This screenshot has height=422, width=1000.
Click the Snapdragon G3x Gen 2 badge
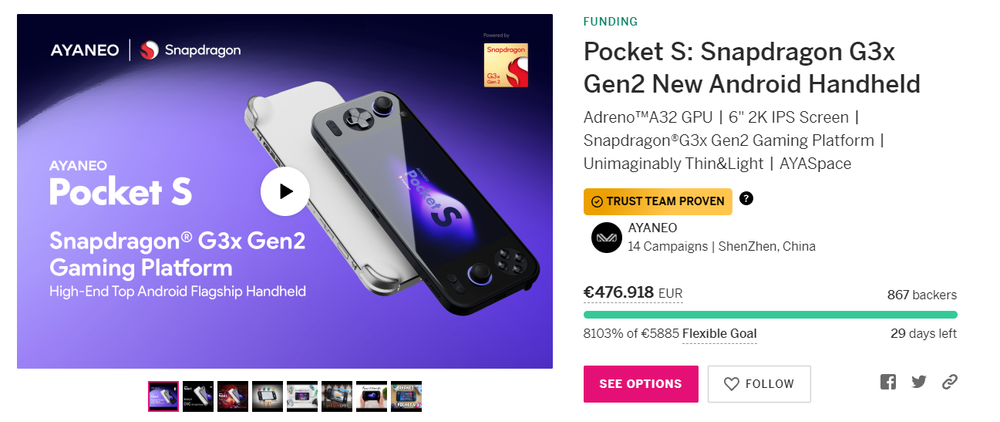point(505,64)
